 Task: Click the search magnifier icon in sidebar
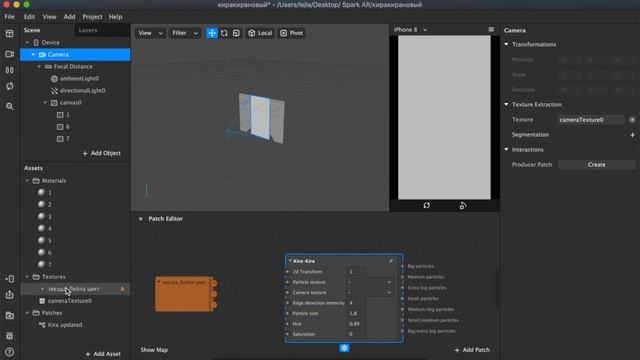(x=9, y=107)
